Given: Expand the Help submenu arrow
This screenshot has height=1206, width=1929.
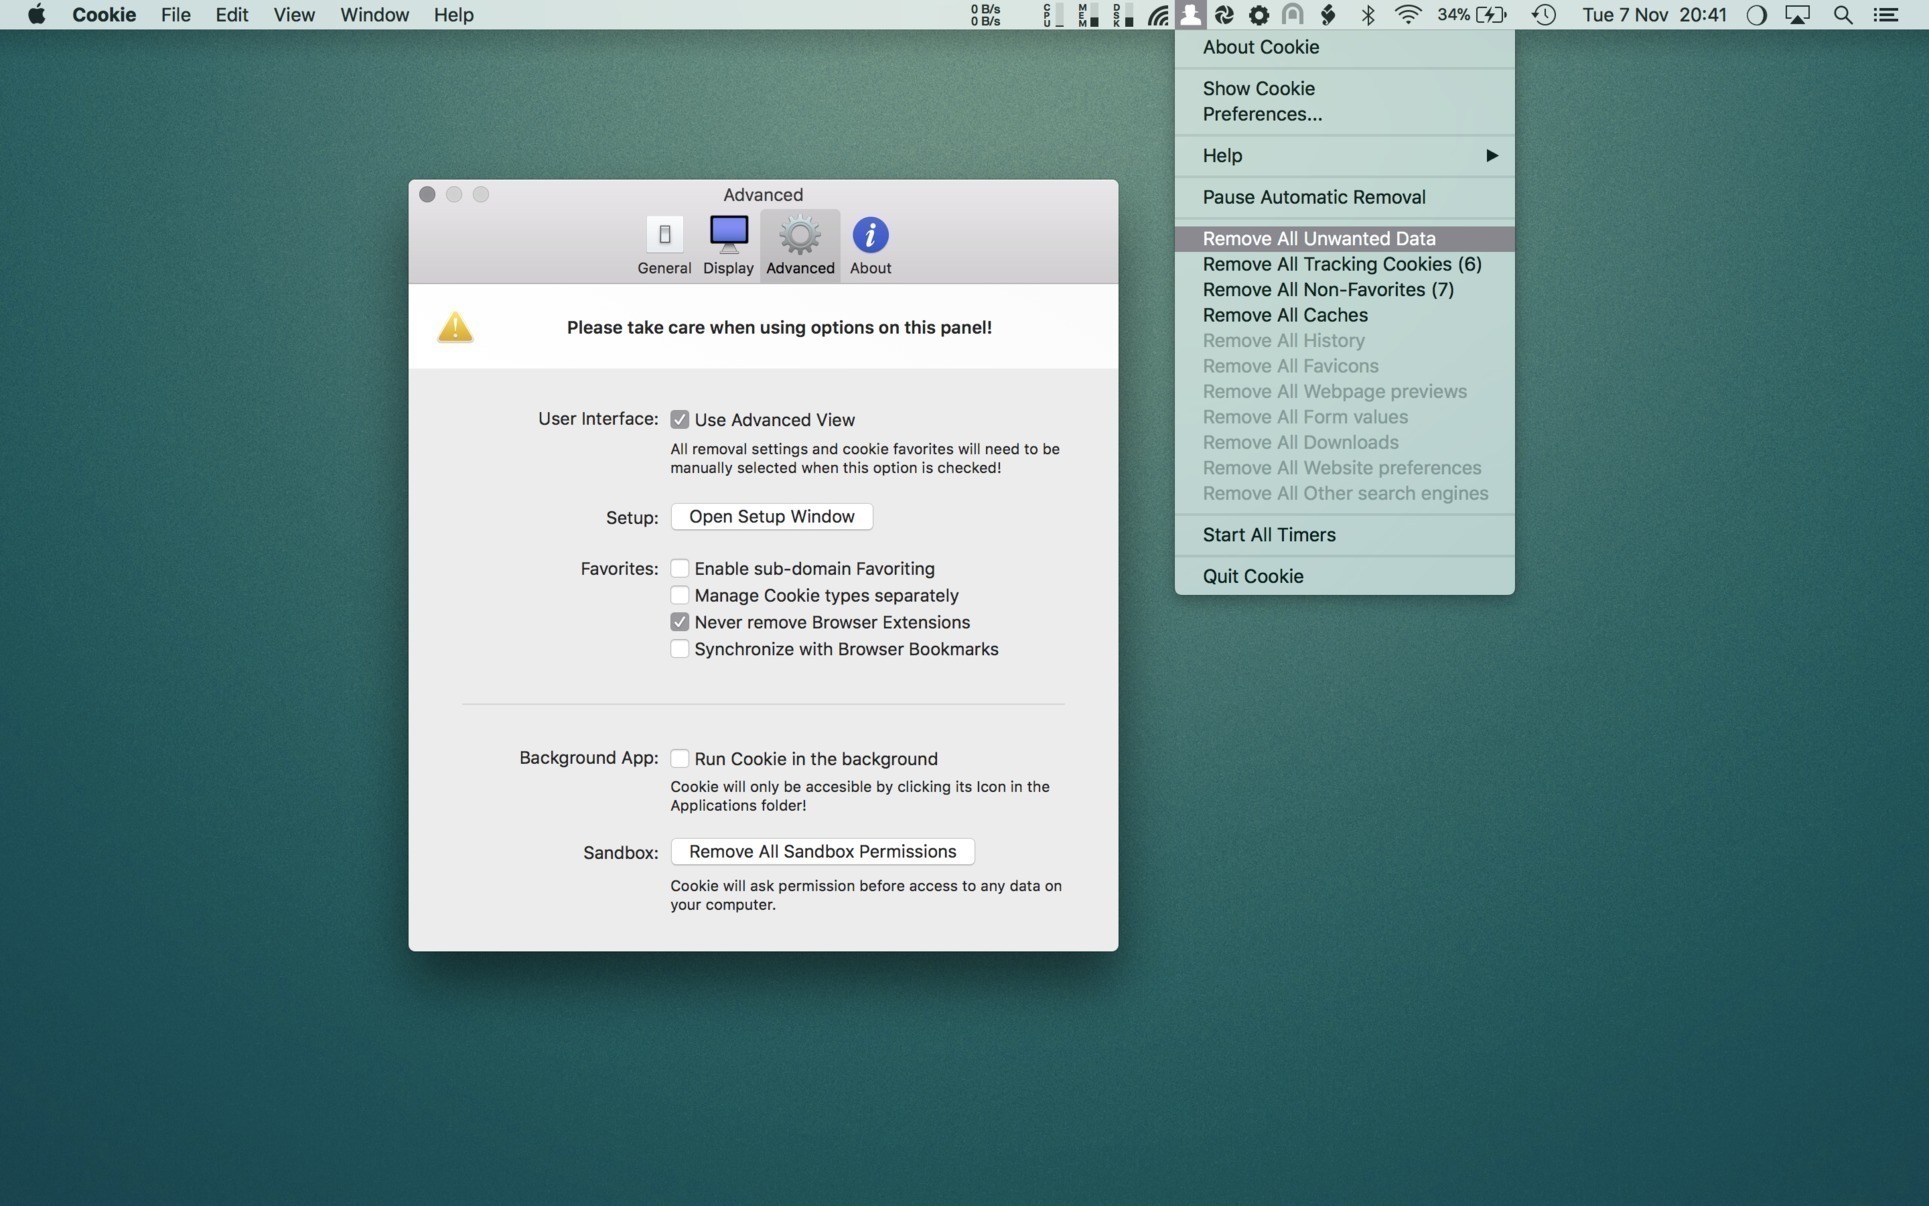Looking at the screenshot, I should pyautogui.click(x=1491, y=156).
